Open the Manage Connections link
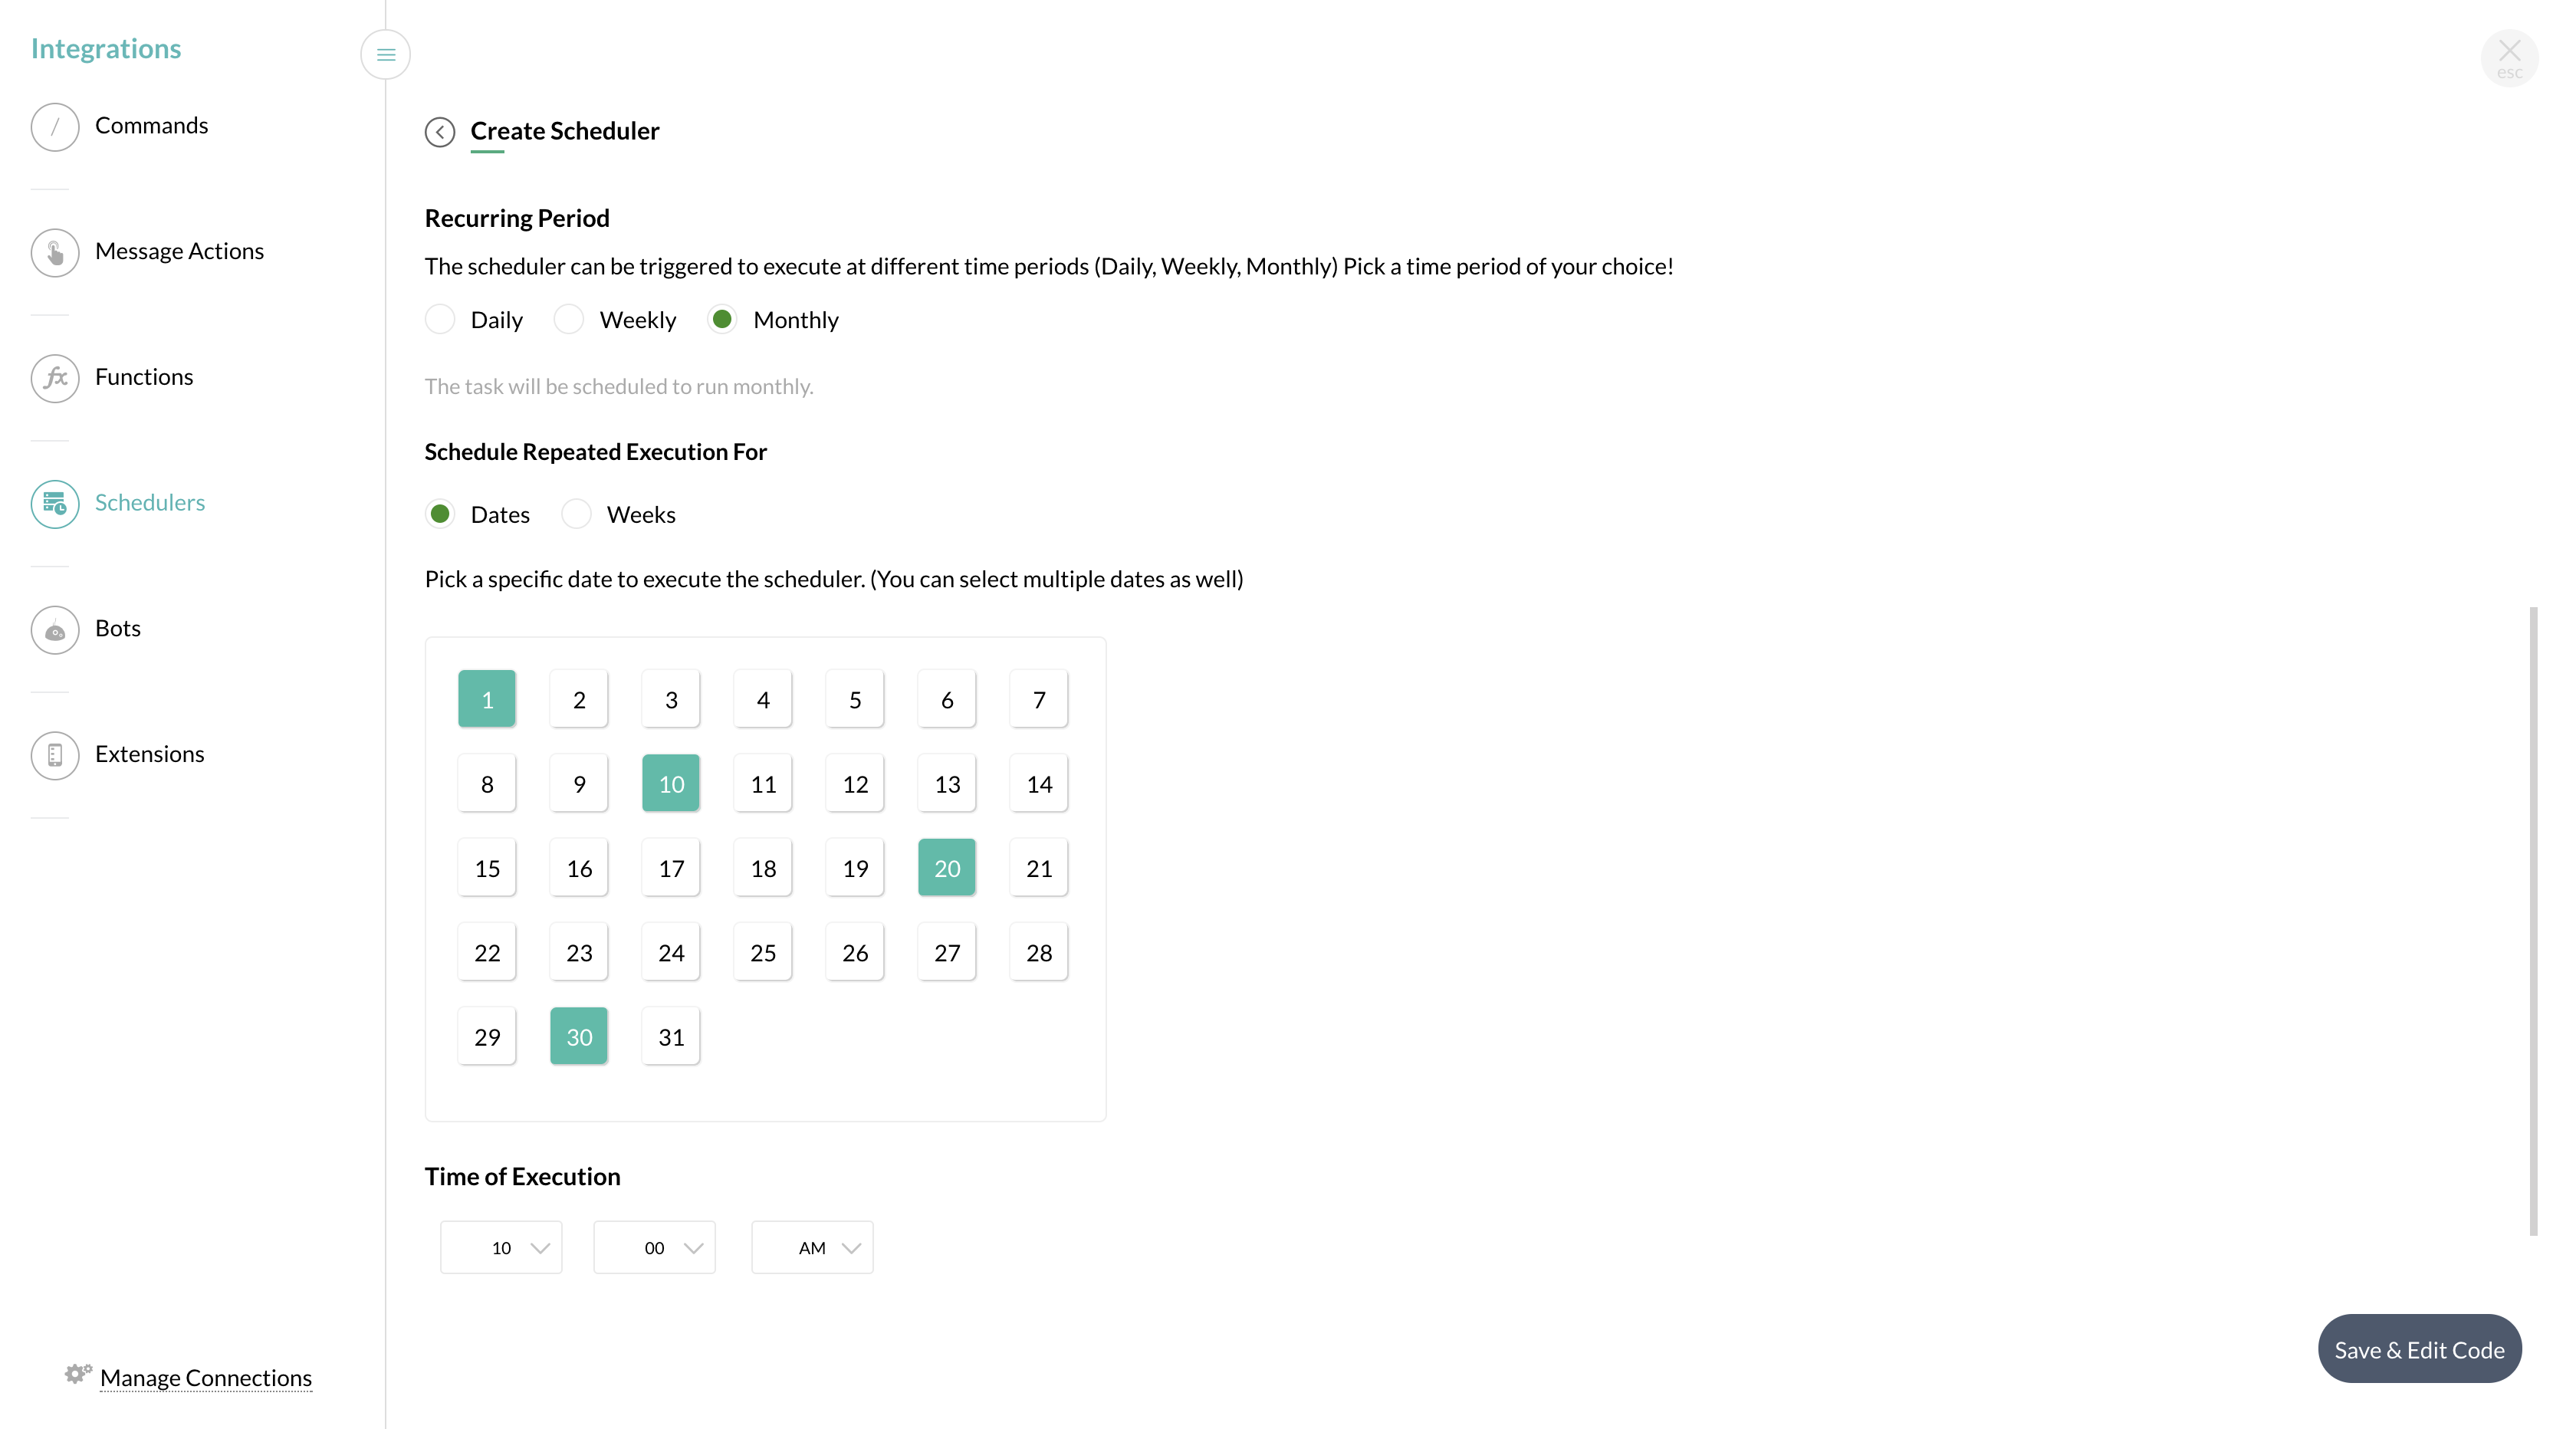Screen dimensions: 2576x1429 [206, 1378]
